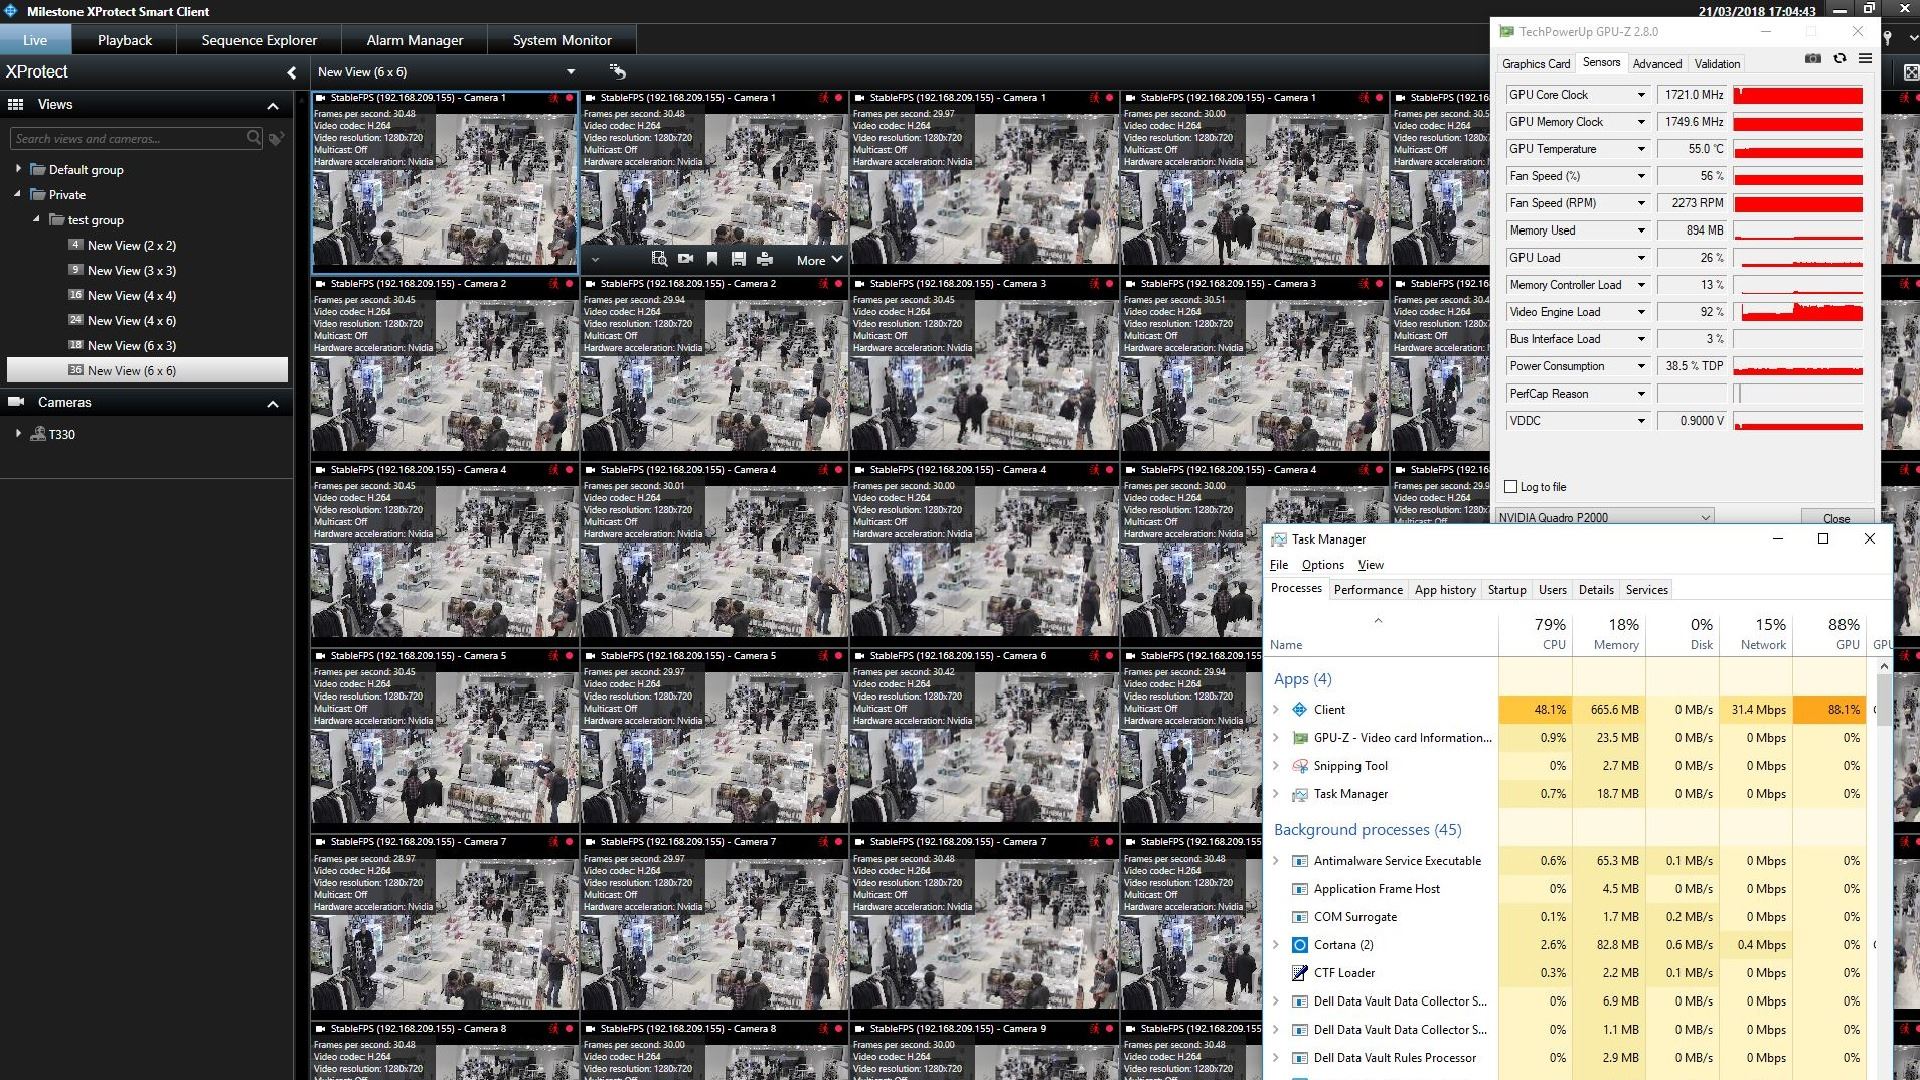This screenshot has height=1080, width=1920.
Task: Switch to the Playback tab
Action: (125, 40)
